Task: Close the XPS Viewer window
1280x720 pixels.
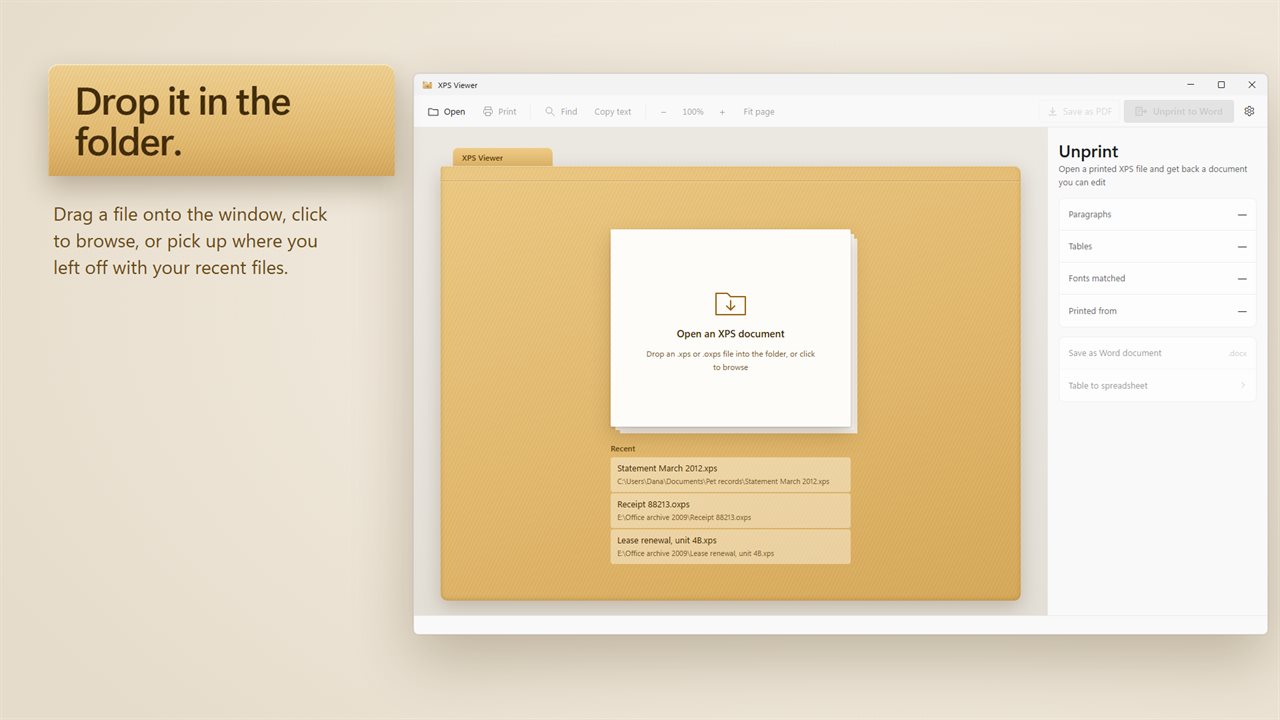Action: 1252,85
